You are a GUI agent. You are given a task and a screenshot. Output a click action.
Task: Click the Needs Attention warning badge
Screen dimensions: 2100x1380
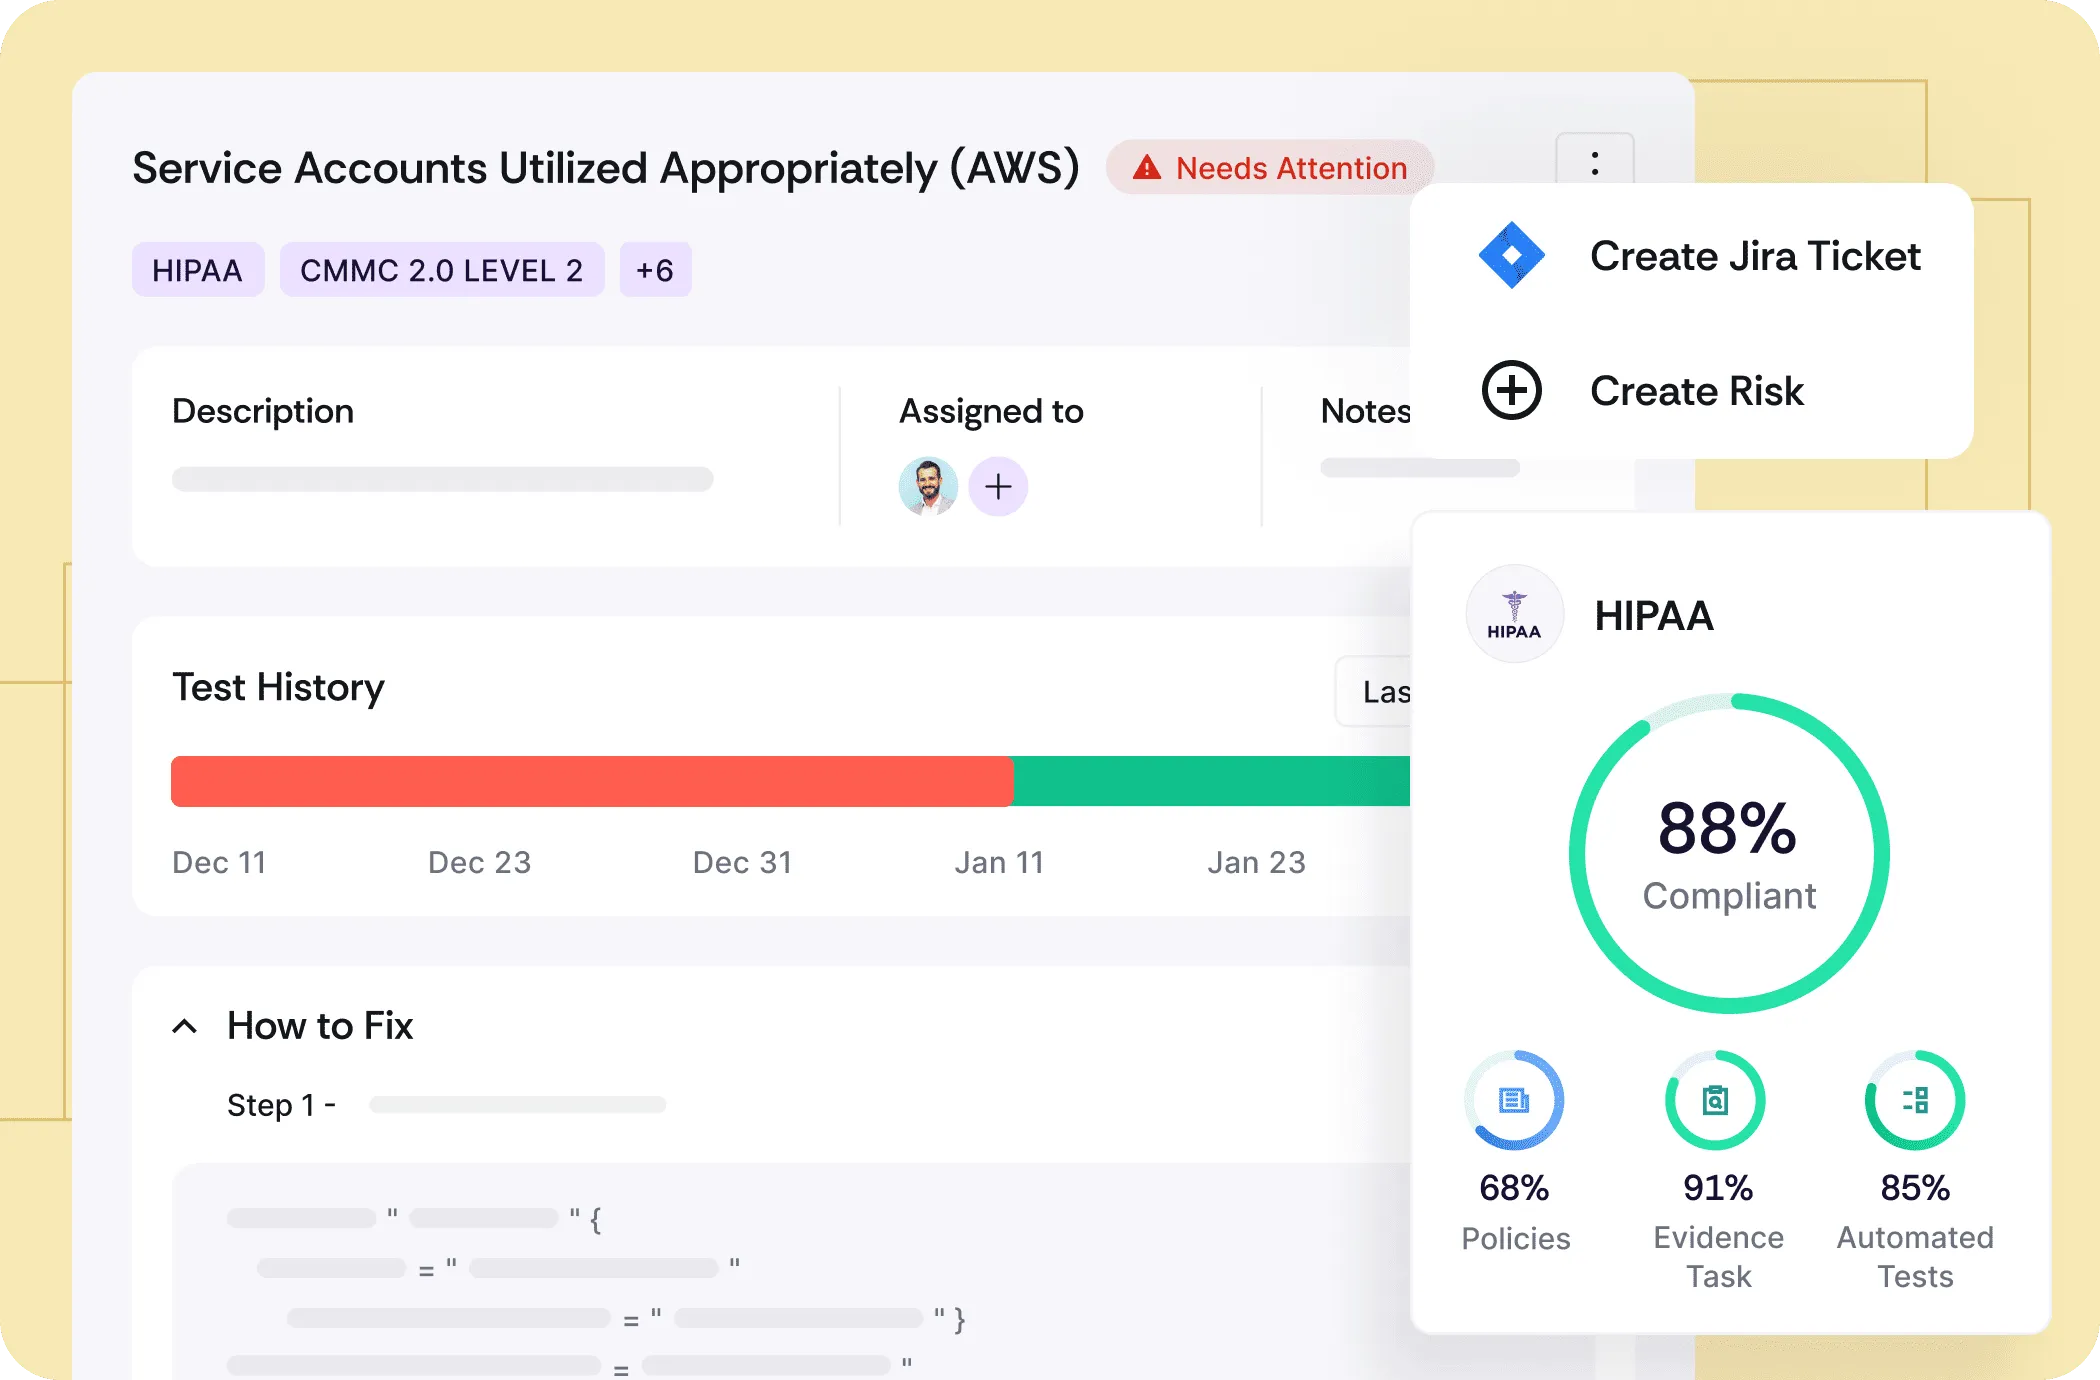click(x=1270, y=168)
